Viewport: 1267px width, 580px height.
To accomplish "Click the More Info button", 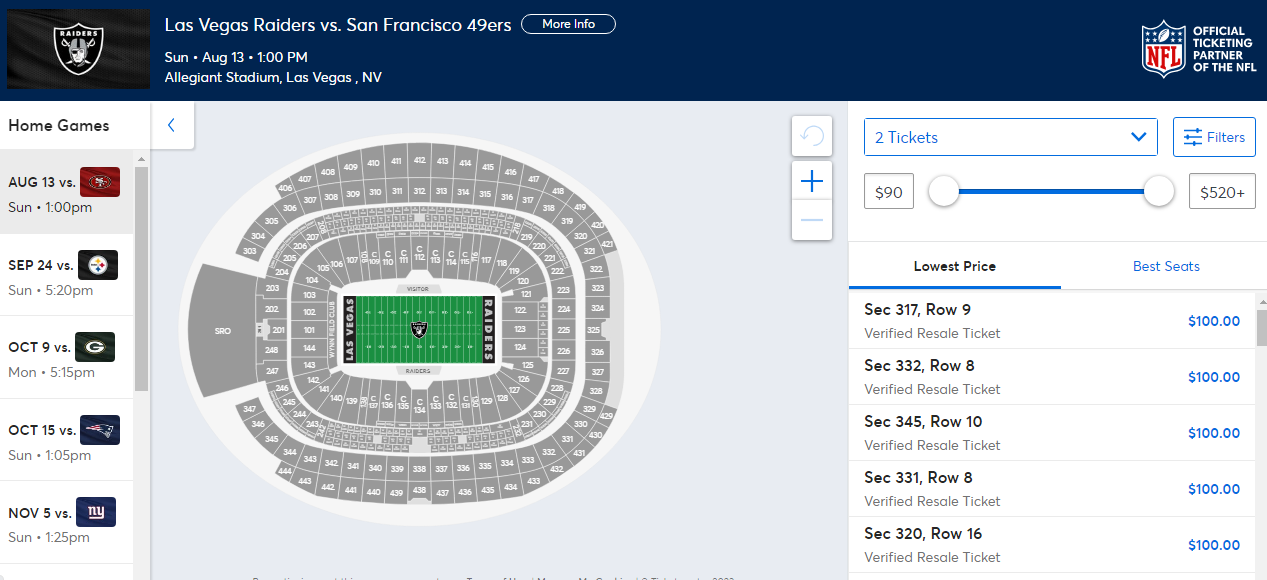I will [568, 24].
